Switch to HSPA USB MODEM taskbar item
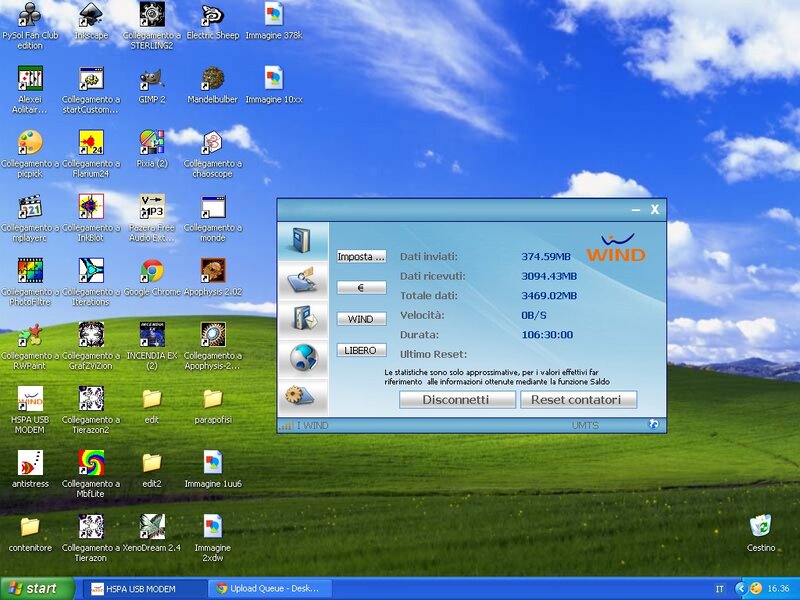800x600 pixels. point(143,589)
